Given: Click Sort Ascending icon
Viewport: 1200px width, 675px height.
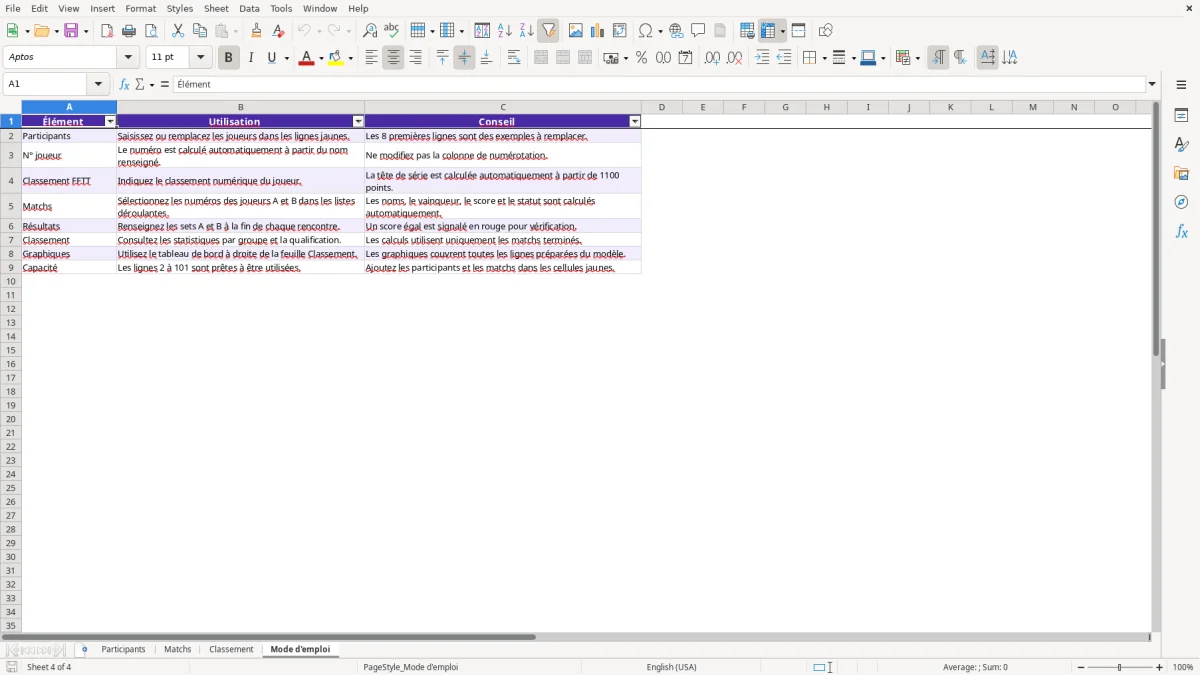Looking at the screenshot, I should click(504, 31).
